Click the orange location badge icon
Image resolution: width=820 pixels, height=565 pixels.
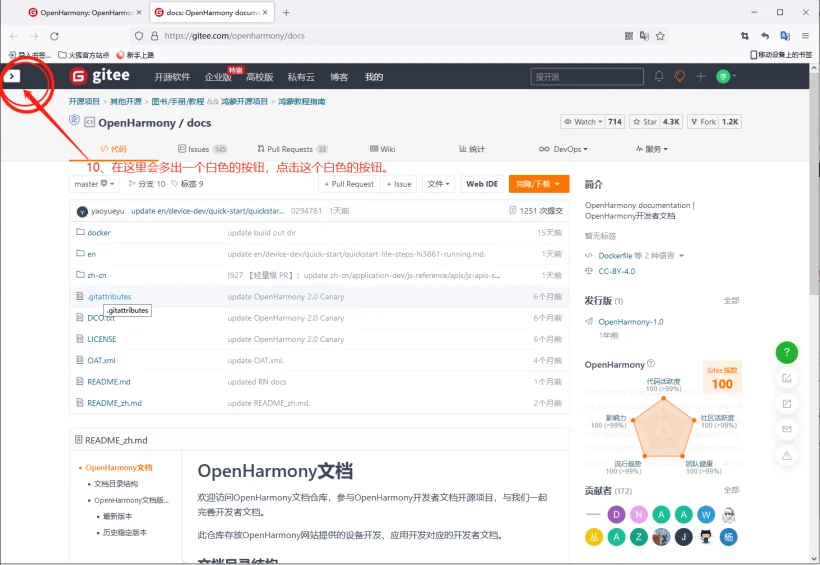click(680, 76)
